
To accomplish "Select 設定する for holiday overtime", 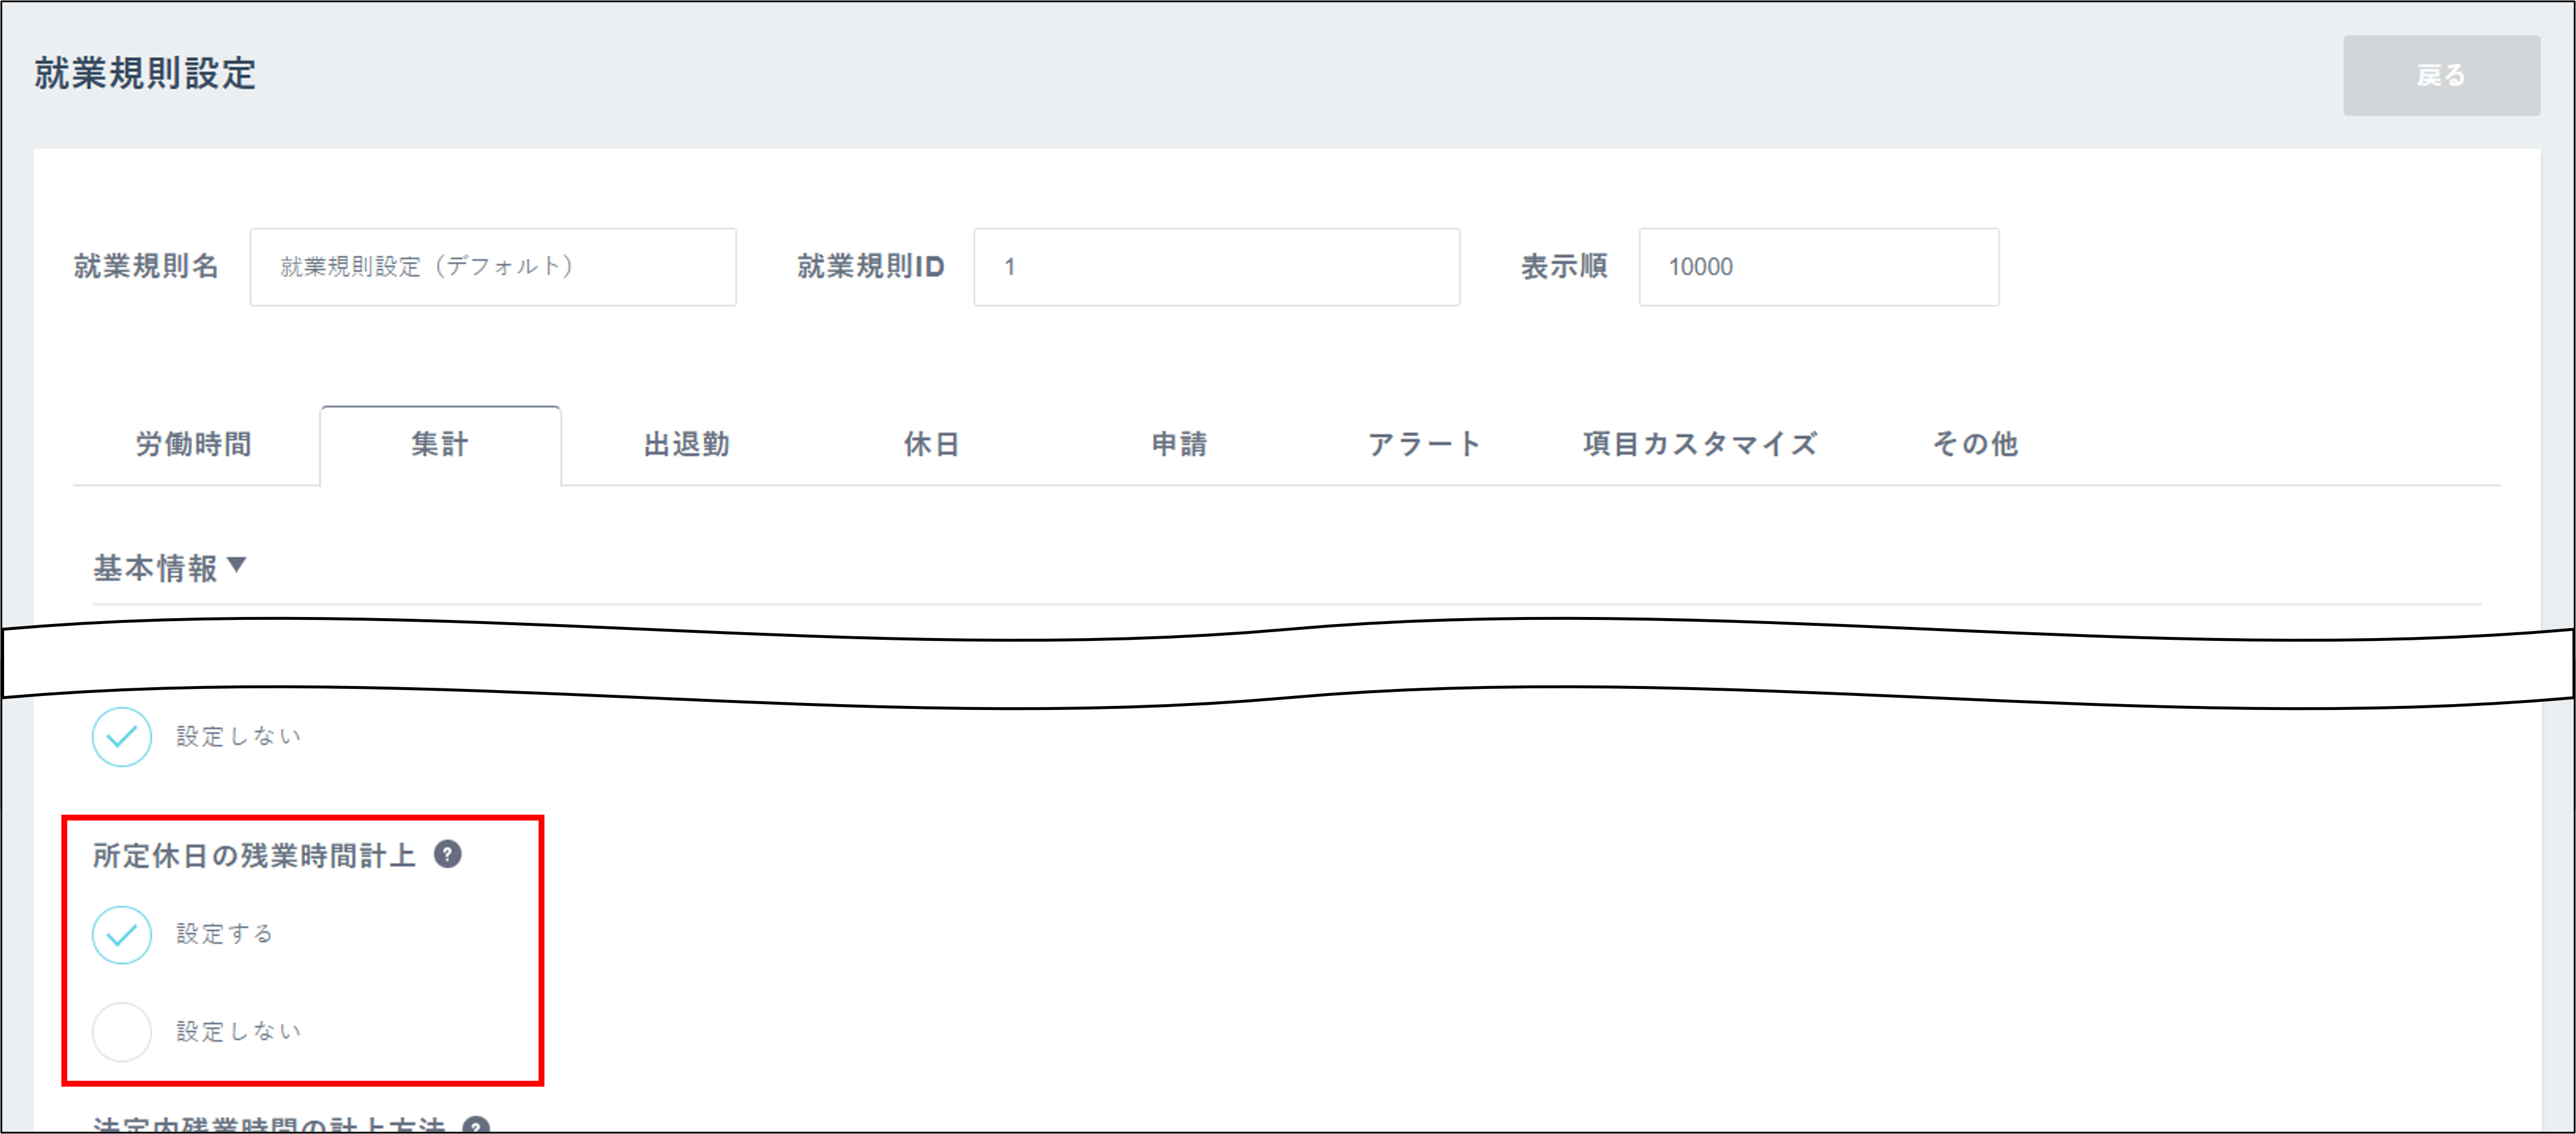I will pyautogui.click(x=122, y=935).
